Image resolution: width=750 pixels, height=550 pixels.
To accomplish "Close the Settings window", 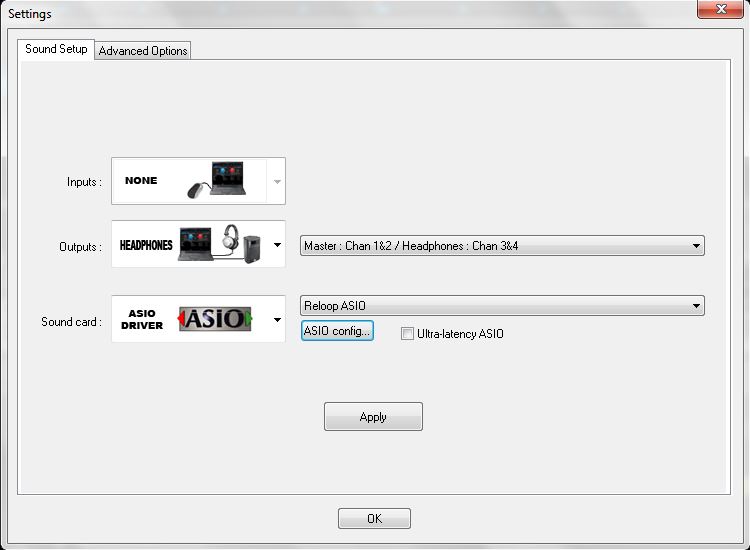I will coord(720,9).
